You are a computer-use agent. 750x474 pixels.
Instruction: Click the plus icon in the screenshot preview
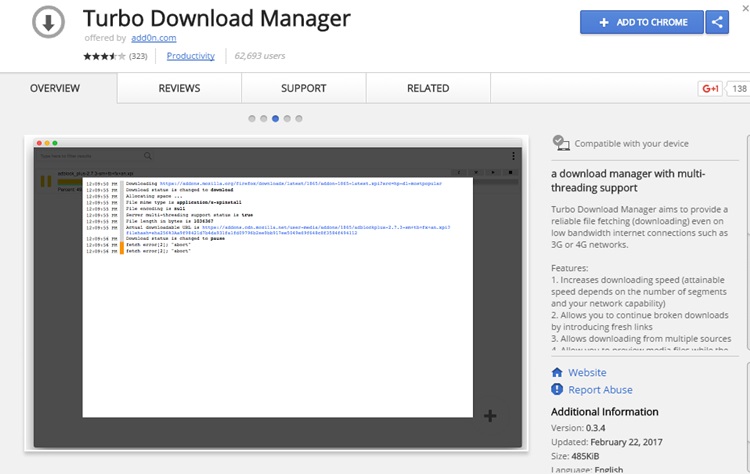pyautogui.click(x=490, y=416)
